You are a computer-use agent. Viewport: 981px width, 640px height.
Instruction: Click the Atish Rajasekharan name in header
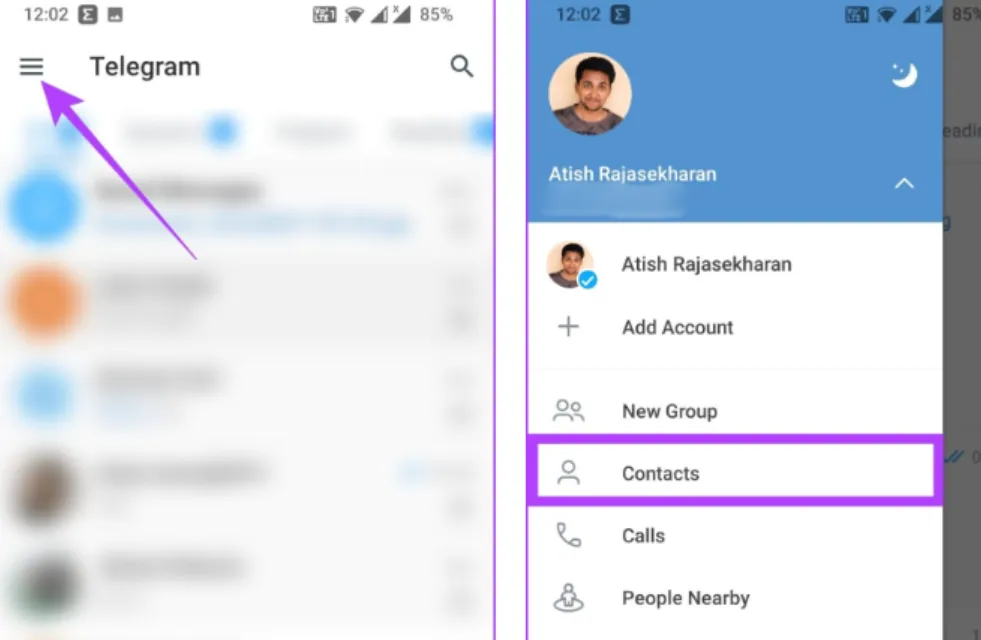632,174
